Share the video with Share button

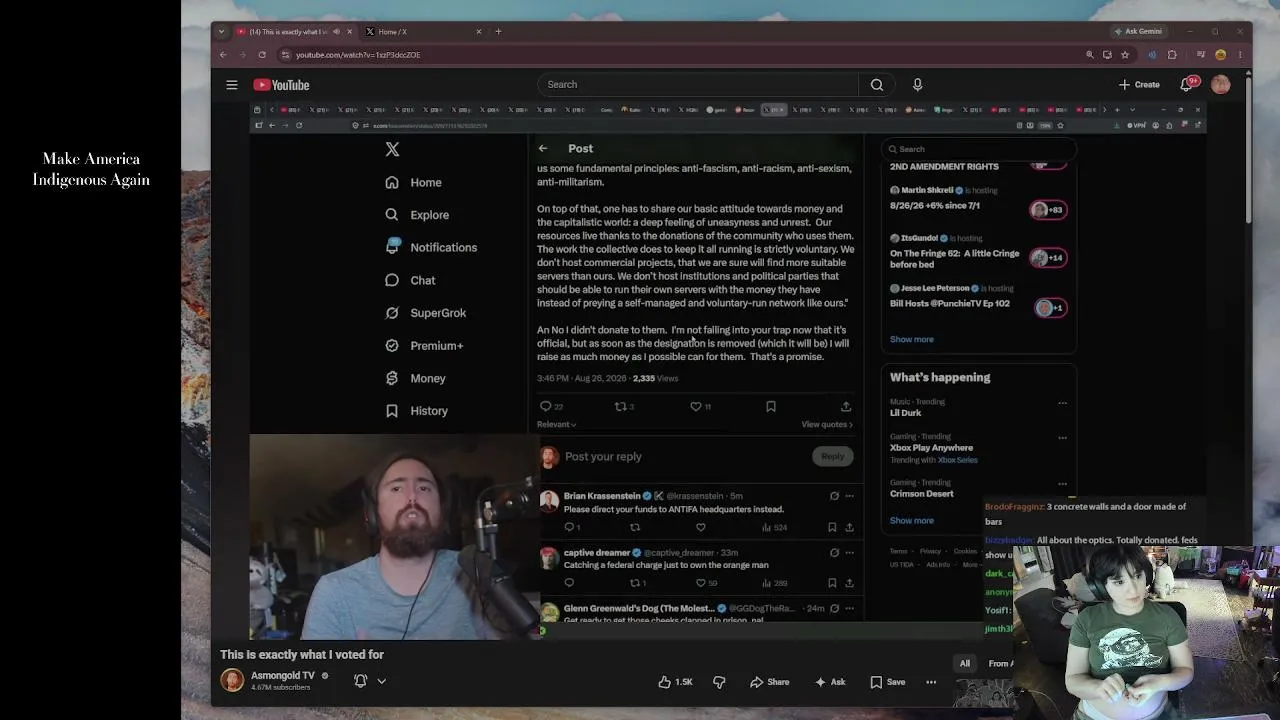(x=769, y=682)
